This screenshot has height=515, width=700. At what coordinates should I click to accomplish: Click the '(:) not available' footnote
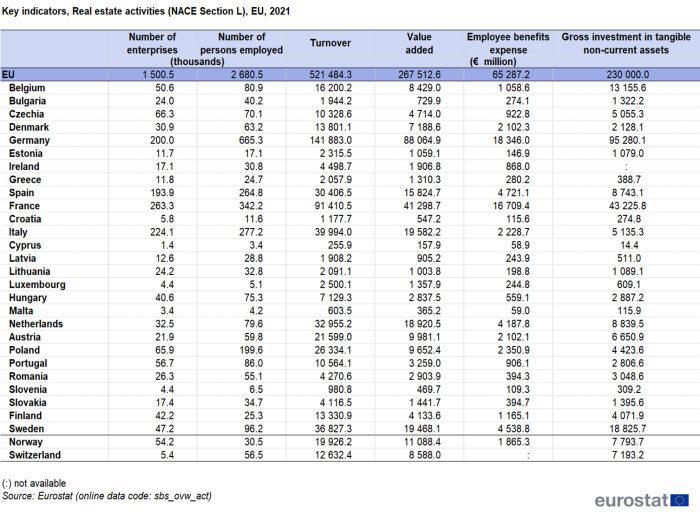[x=34, y=483]
